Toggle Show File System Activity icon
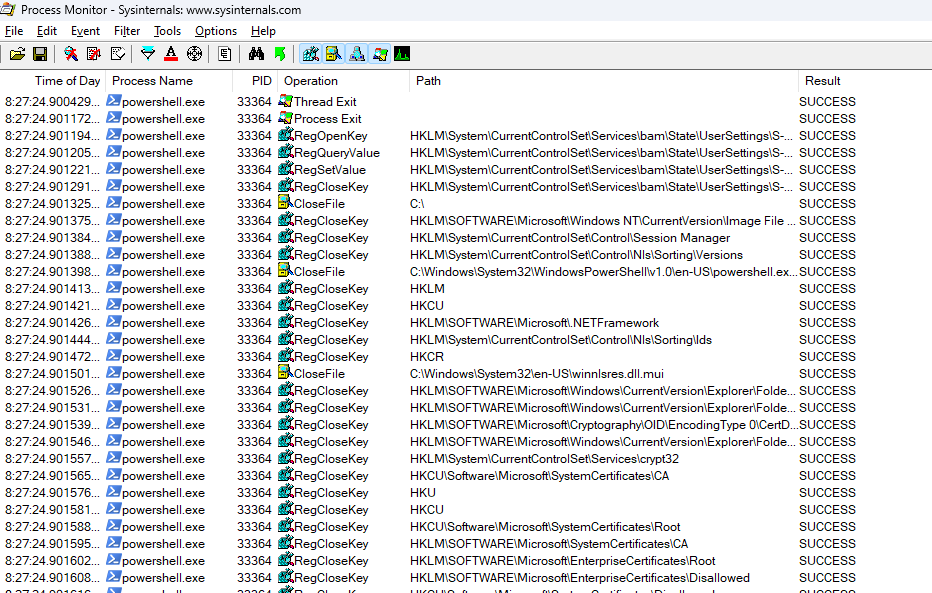Viewport: 932px width, 593px height. [334, 54]
